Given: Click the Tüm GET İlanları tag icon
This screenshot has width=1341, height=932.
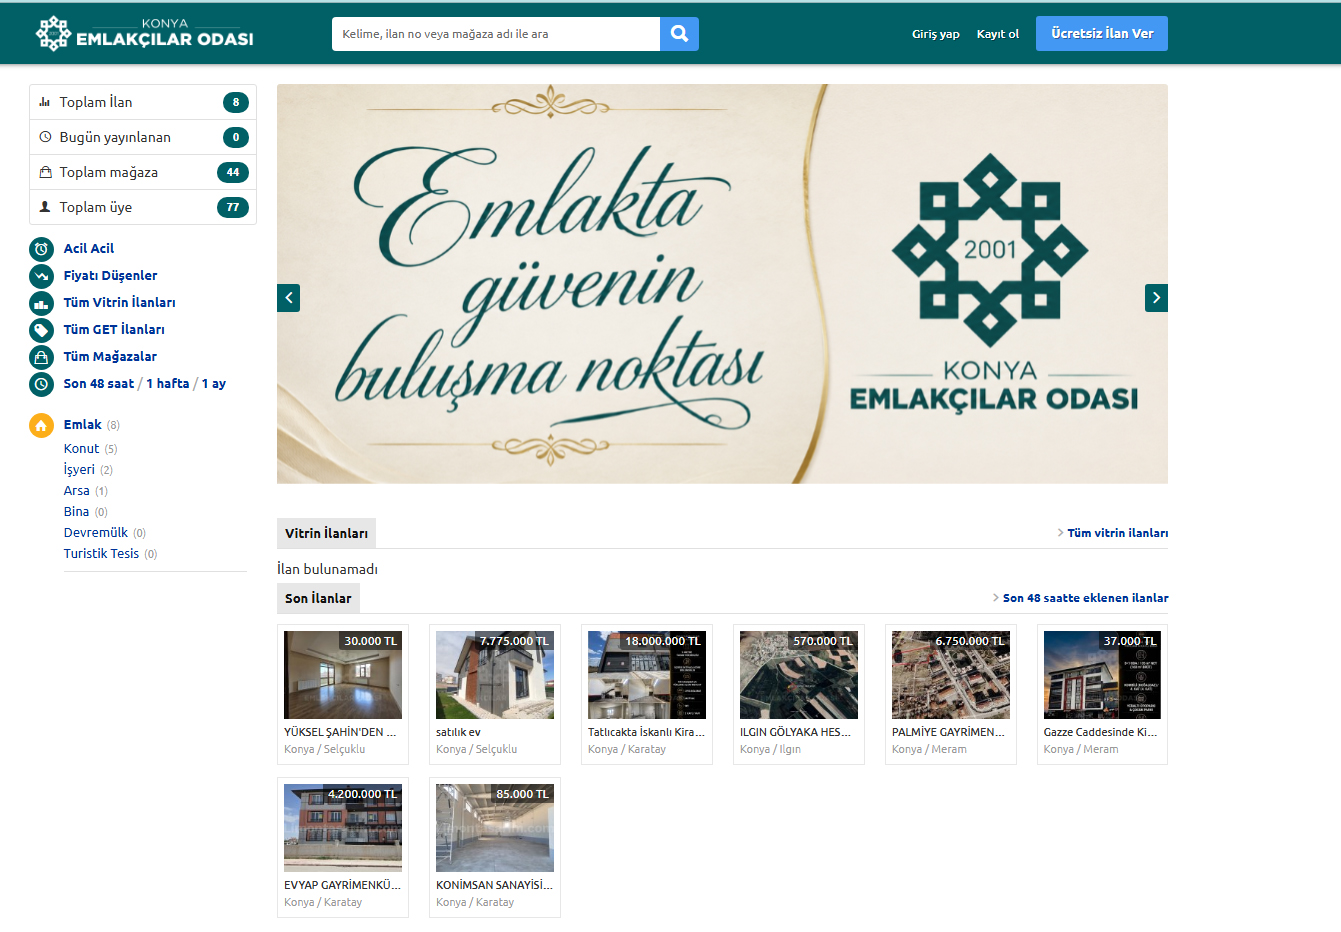Looking at the screenshot, I should coord(41,330).
